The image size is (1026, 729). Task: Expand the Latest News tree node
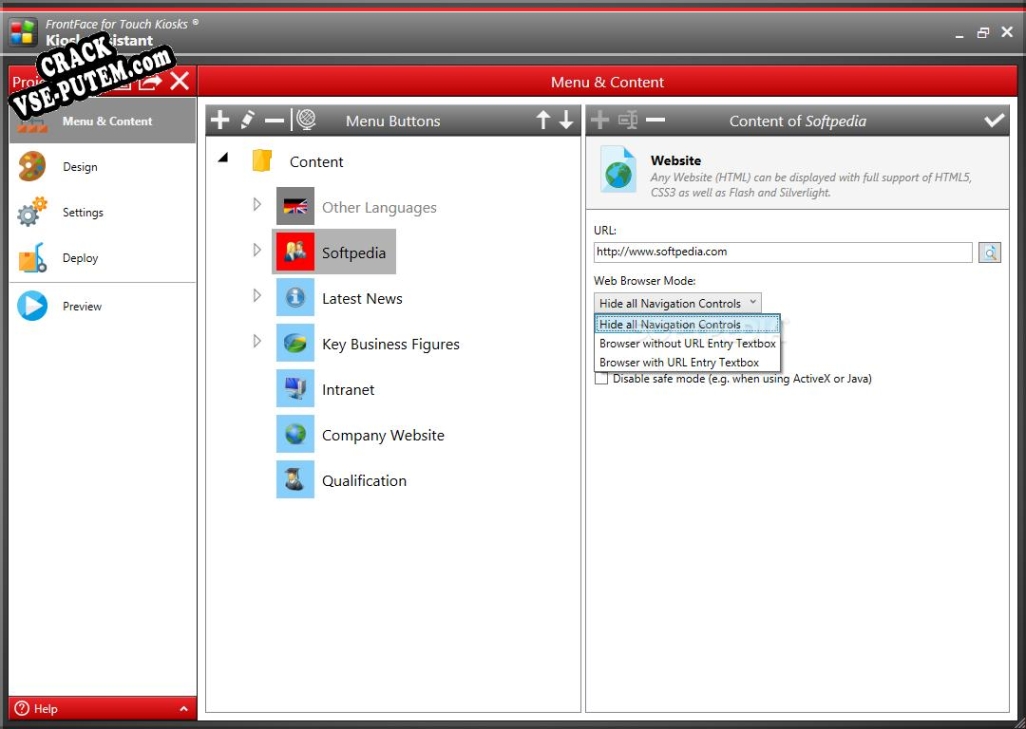click(x=257, y=296)
